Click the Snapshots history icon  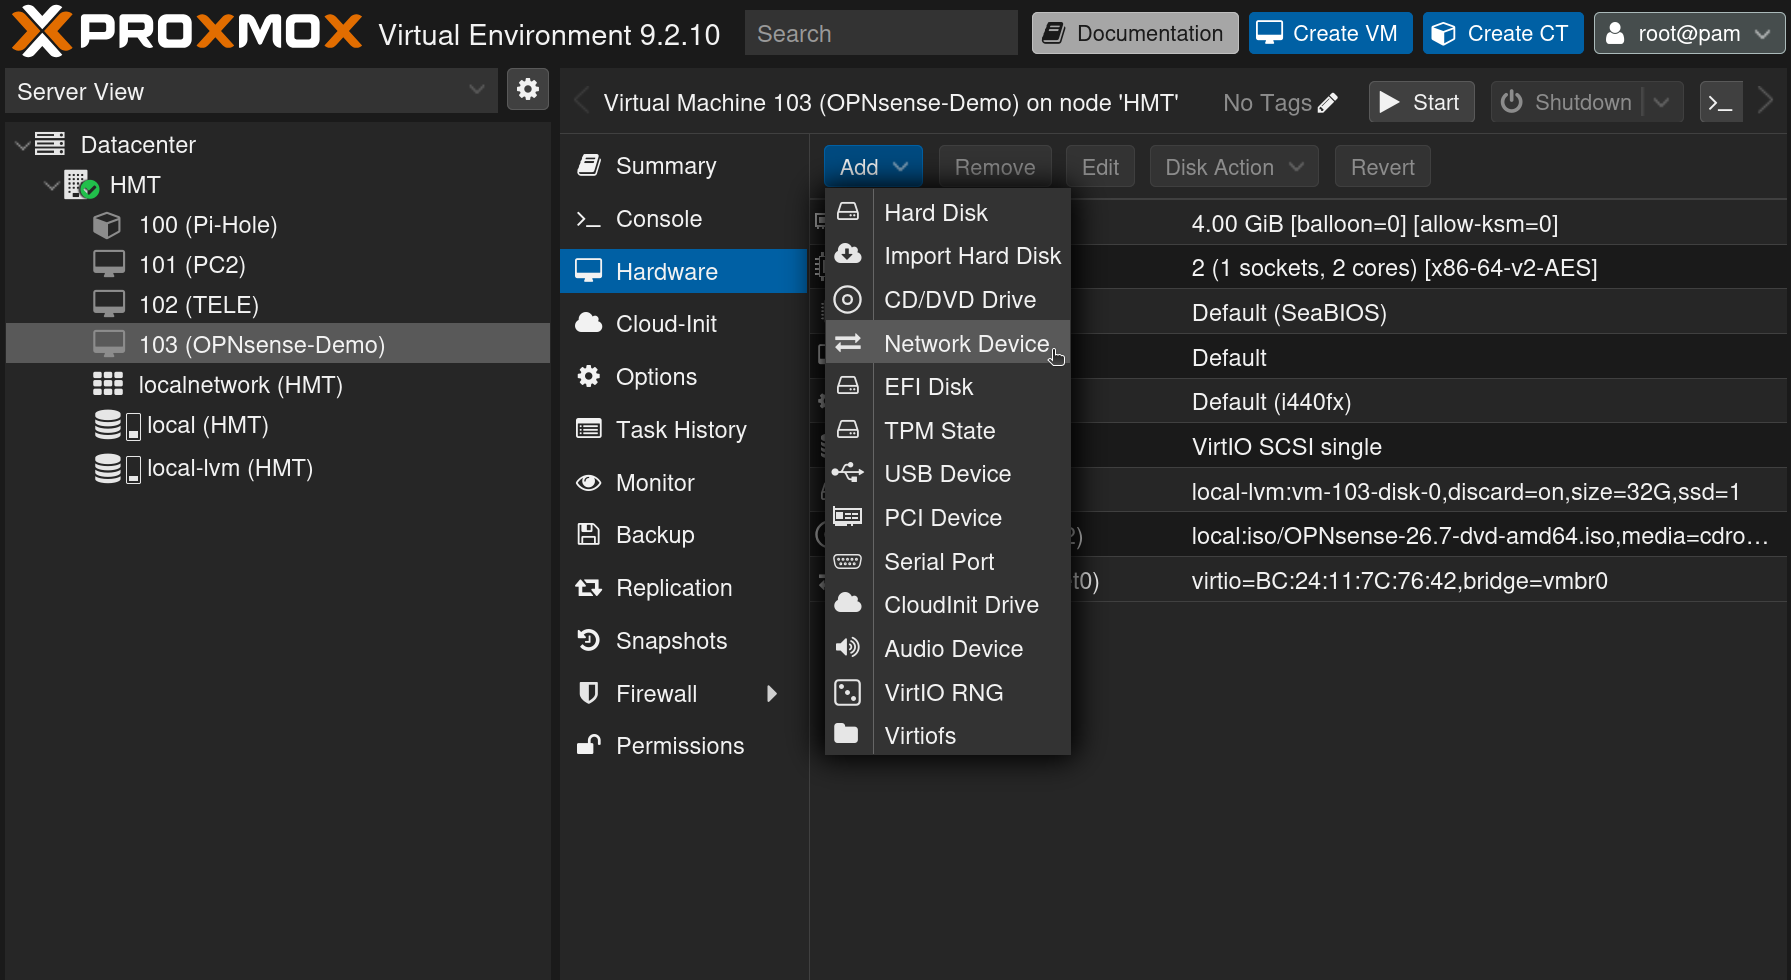pyautogui.click(x=589, y=640)
